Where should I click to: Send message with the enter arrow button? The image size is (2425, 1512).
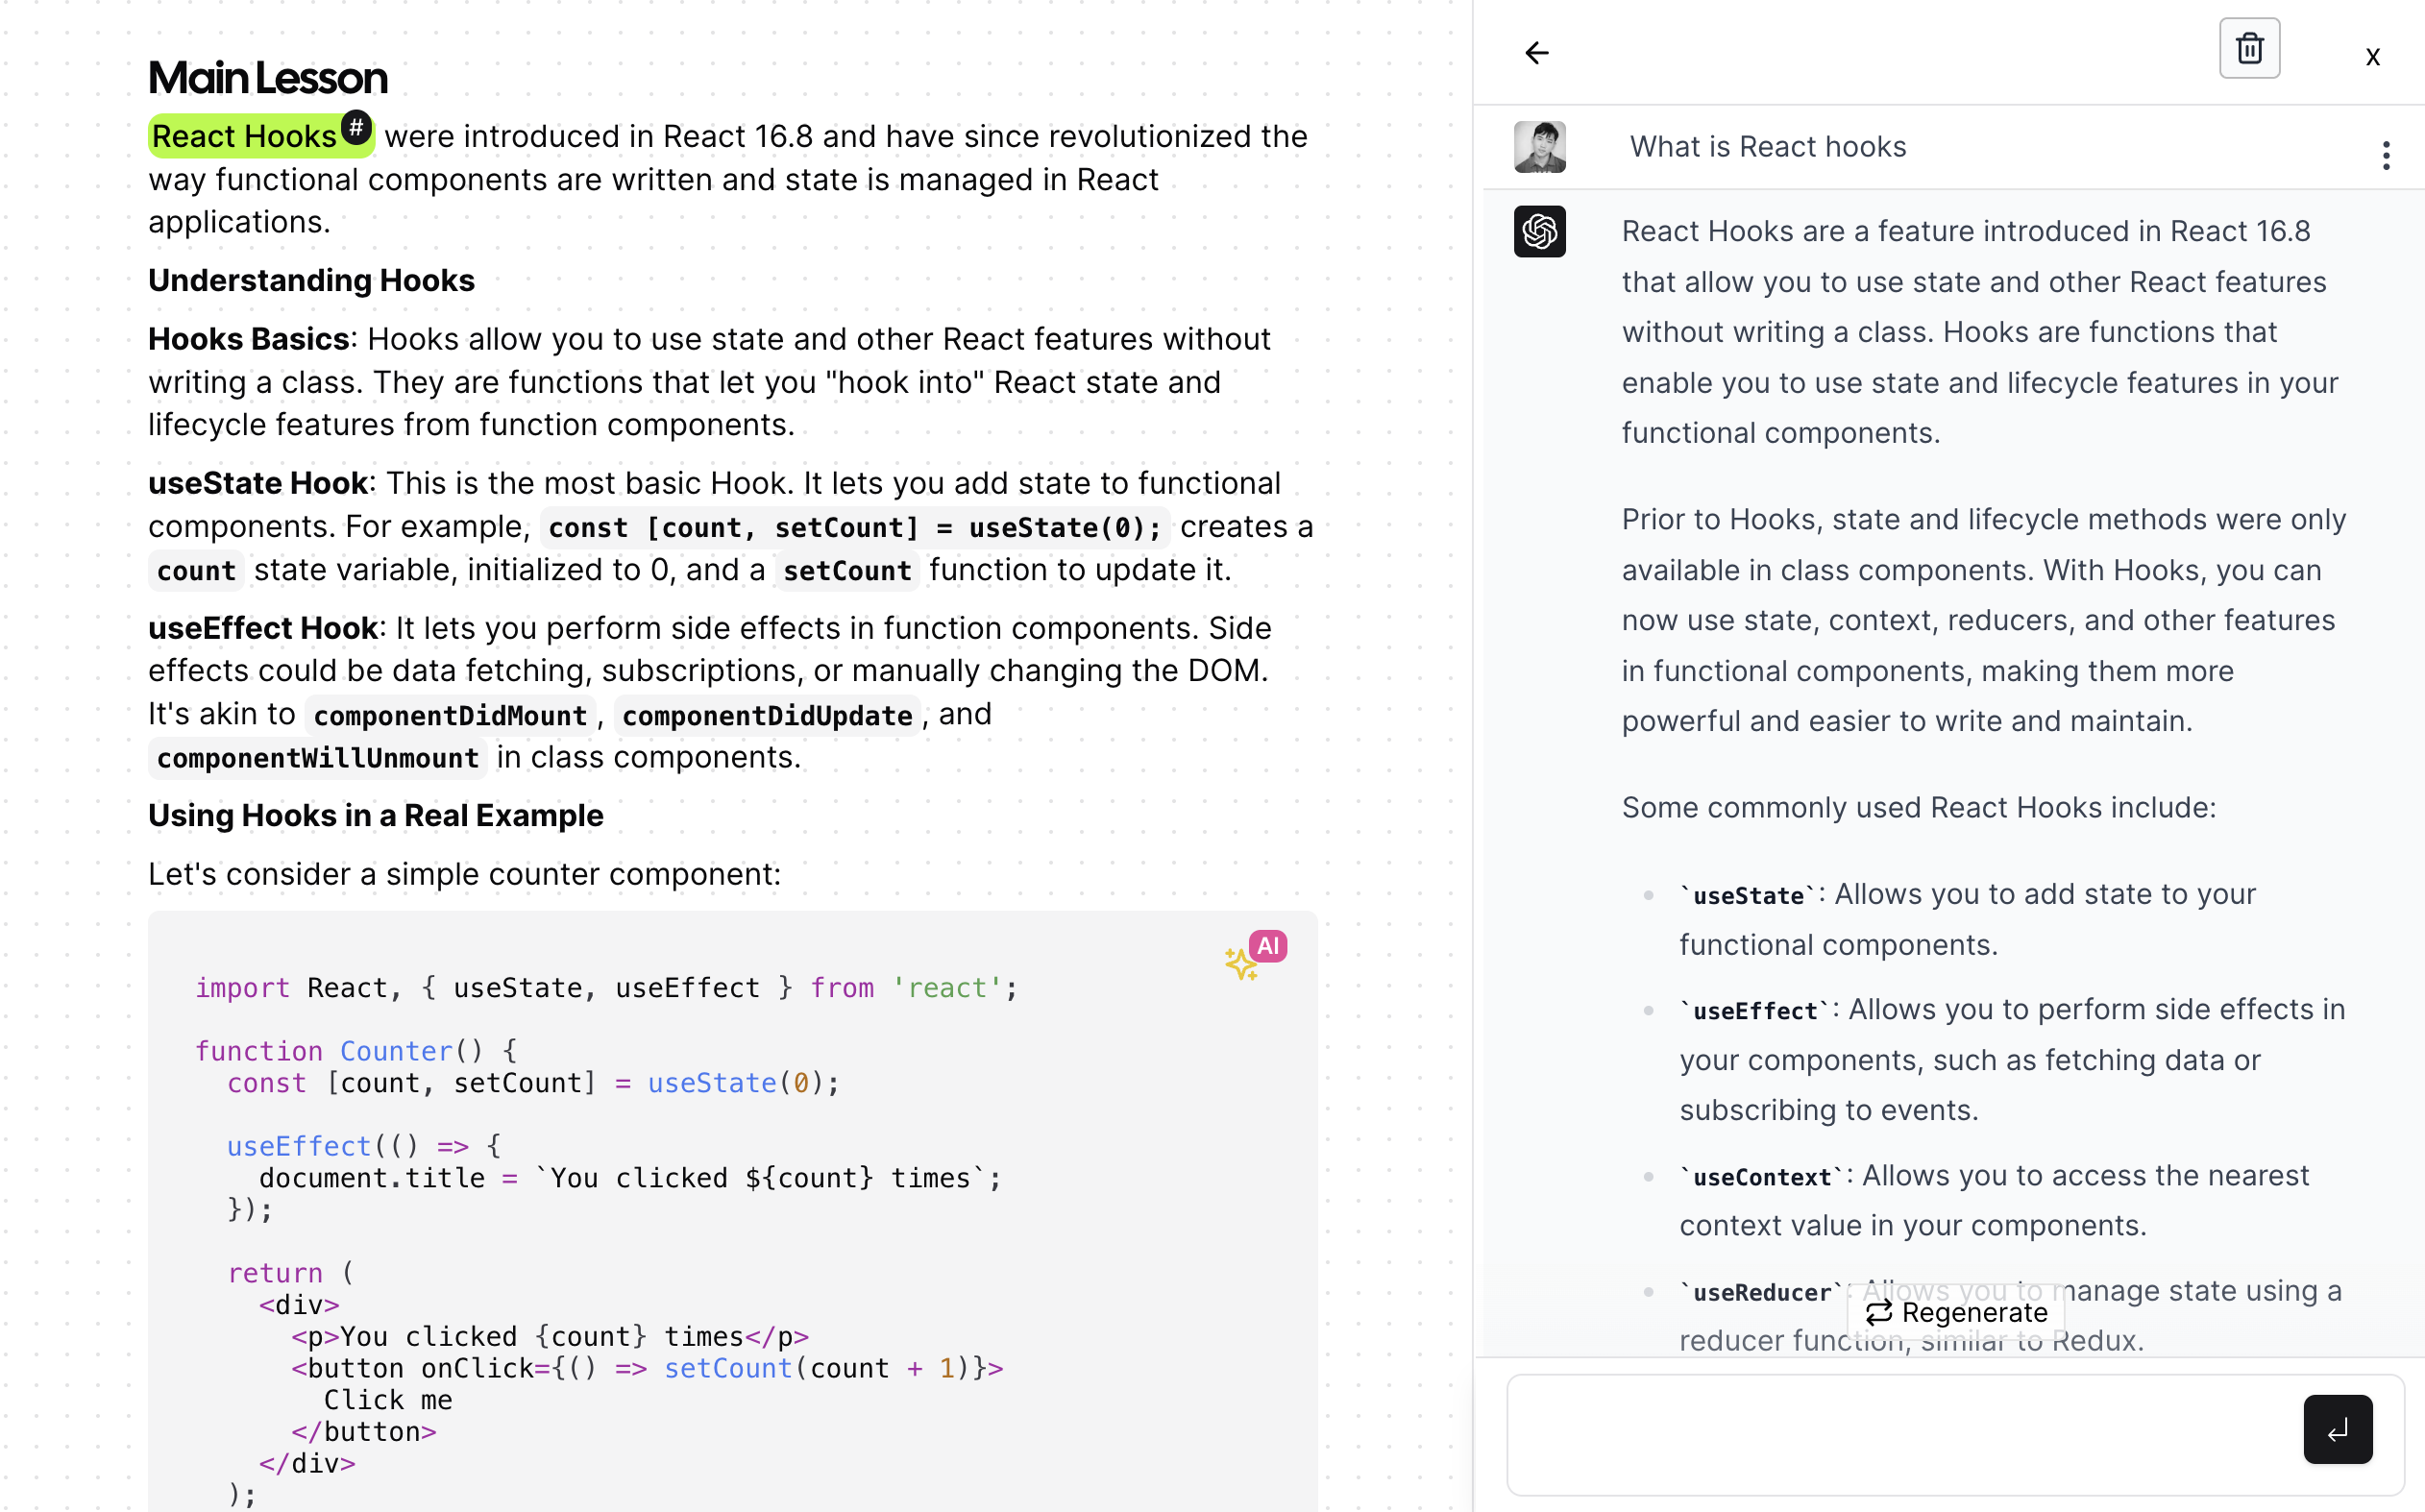(x=2337, y=1429)
